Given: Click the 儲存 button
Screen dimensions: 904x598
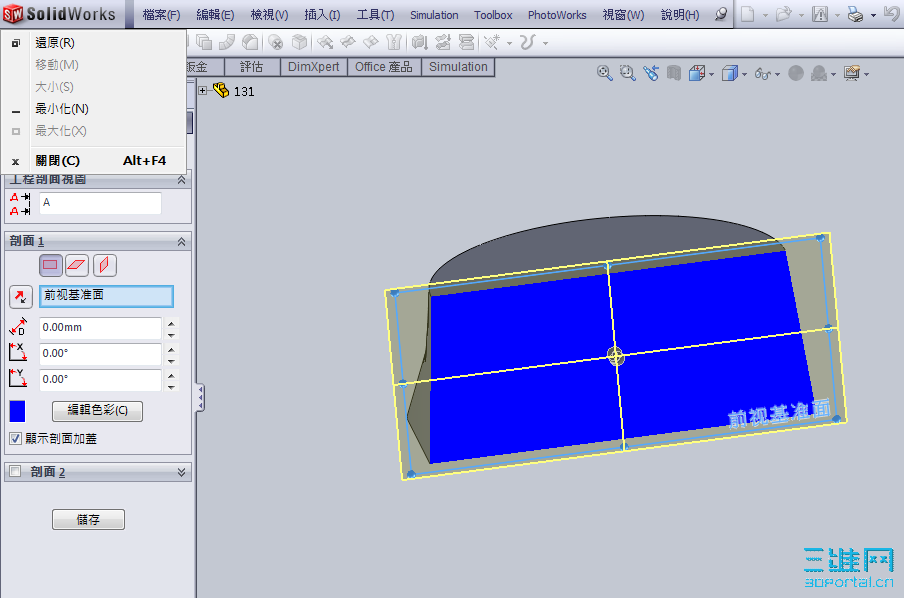Looking at the screenshot, I should click(88, 520).
